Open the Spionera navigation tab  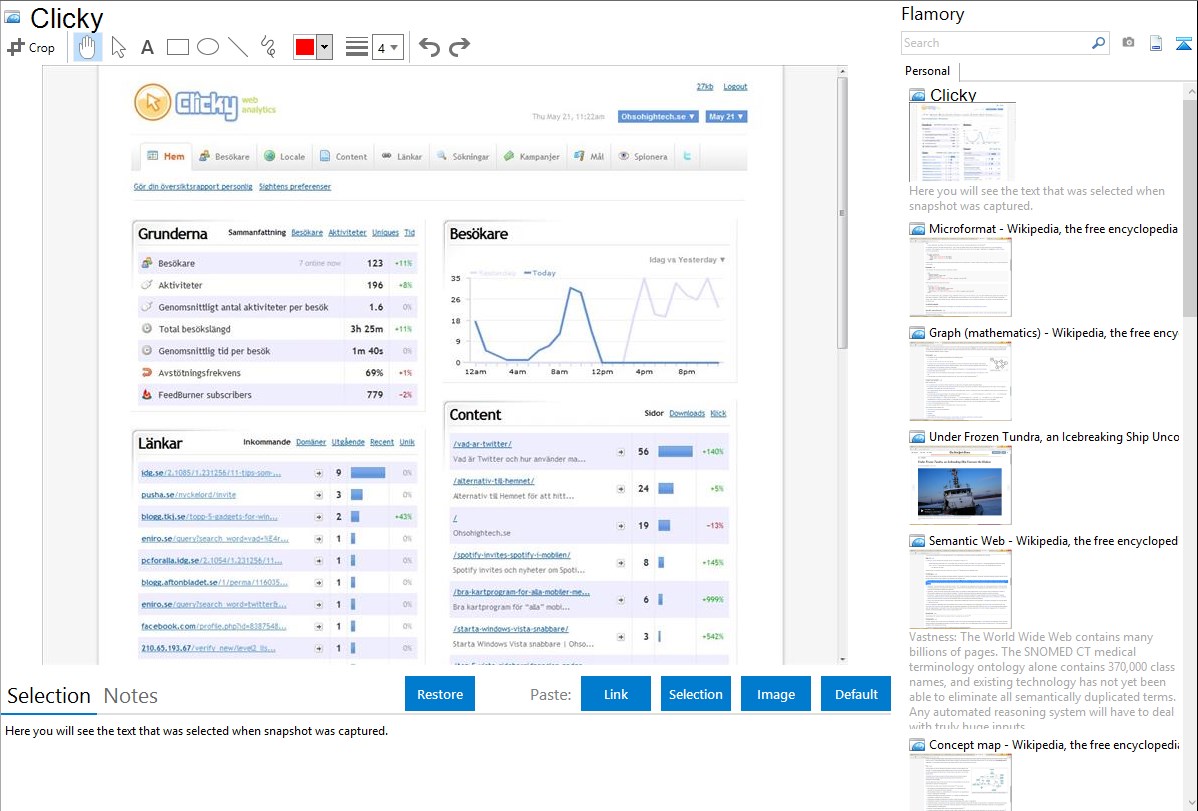click(643, 157)
